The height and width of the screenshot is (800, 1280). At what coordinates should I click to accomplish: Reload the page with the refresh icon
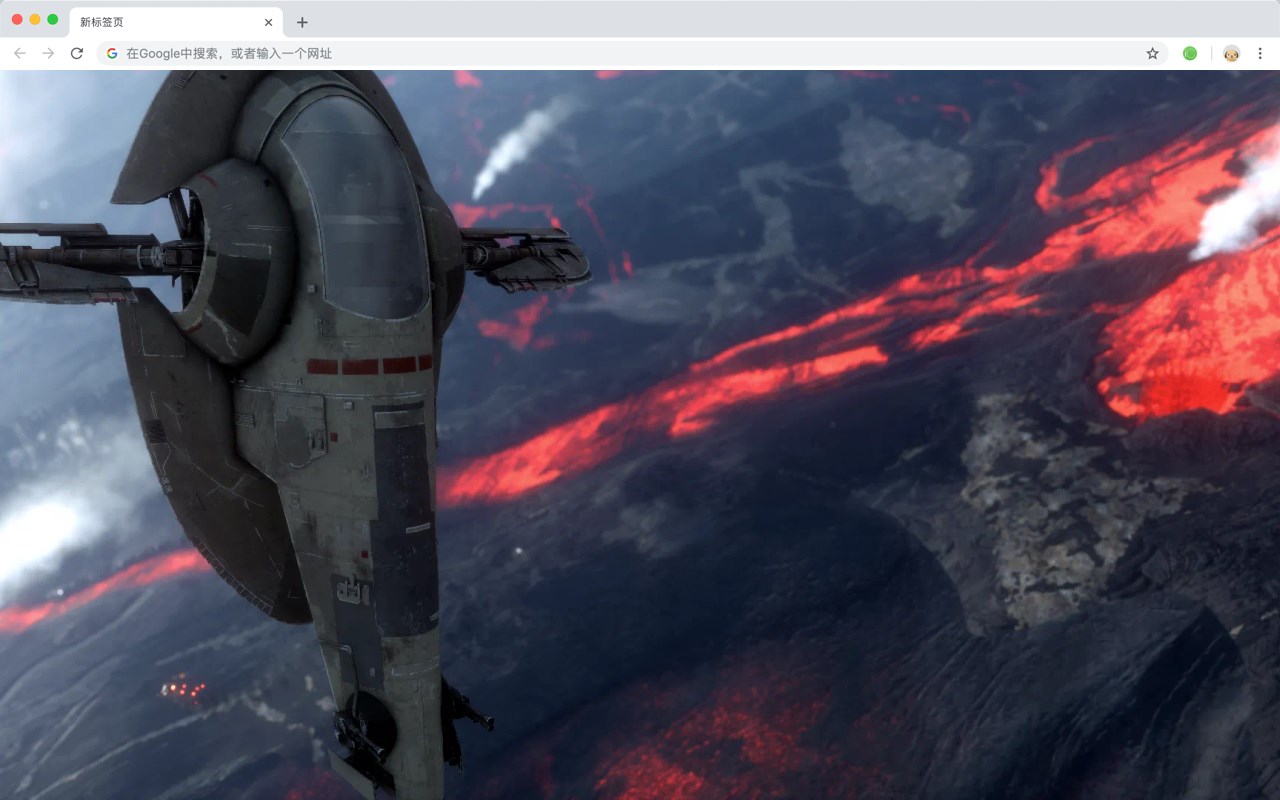77,53
